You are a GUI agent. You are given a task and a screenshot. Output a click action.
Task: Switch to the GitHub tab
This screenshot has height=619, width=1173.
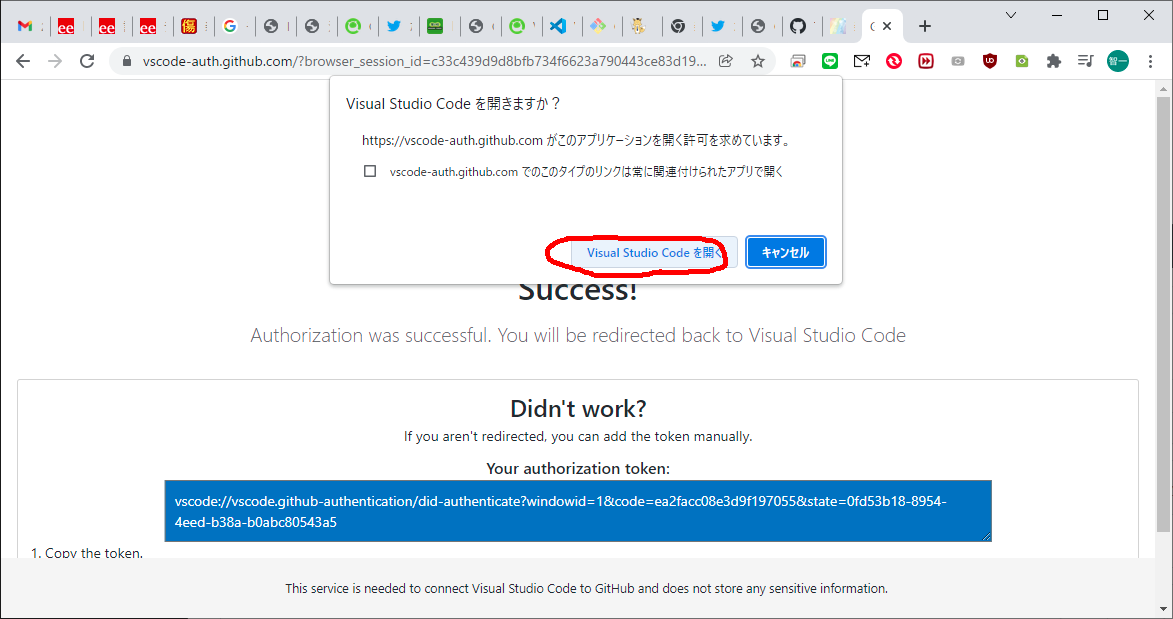point(797,26)
